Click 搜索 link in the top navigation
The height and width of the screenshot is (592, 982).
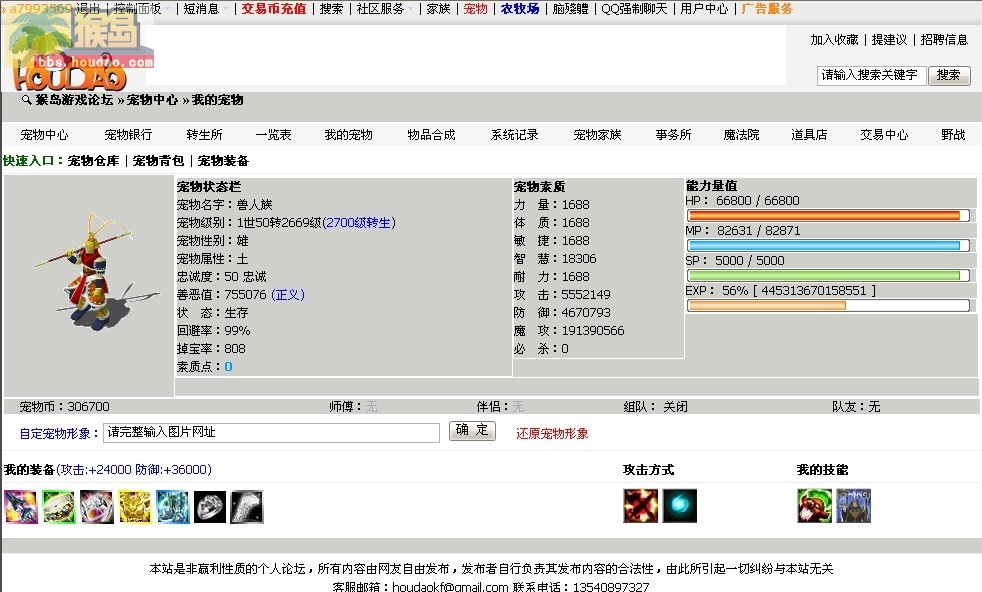(x=331, y=9)
